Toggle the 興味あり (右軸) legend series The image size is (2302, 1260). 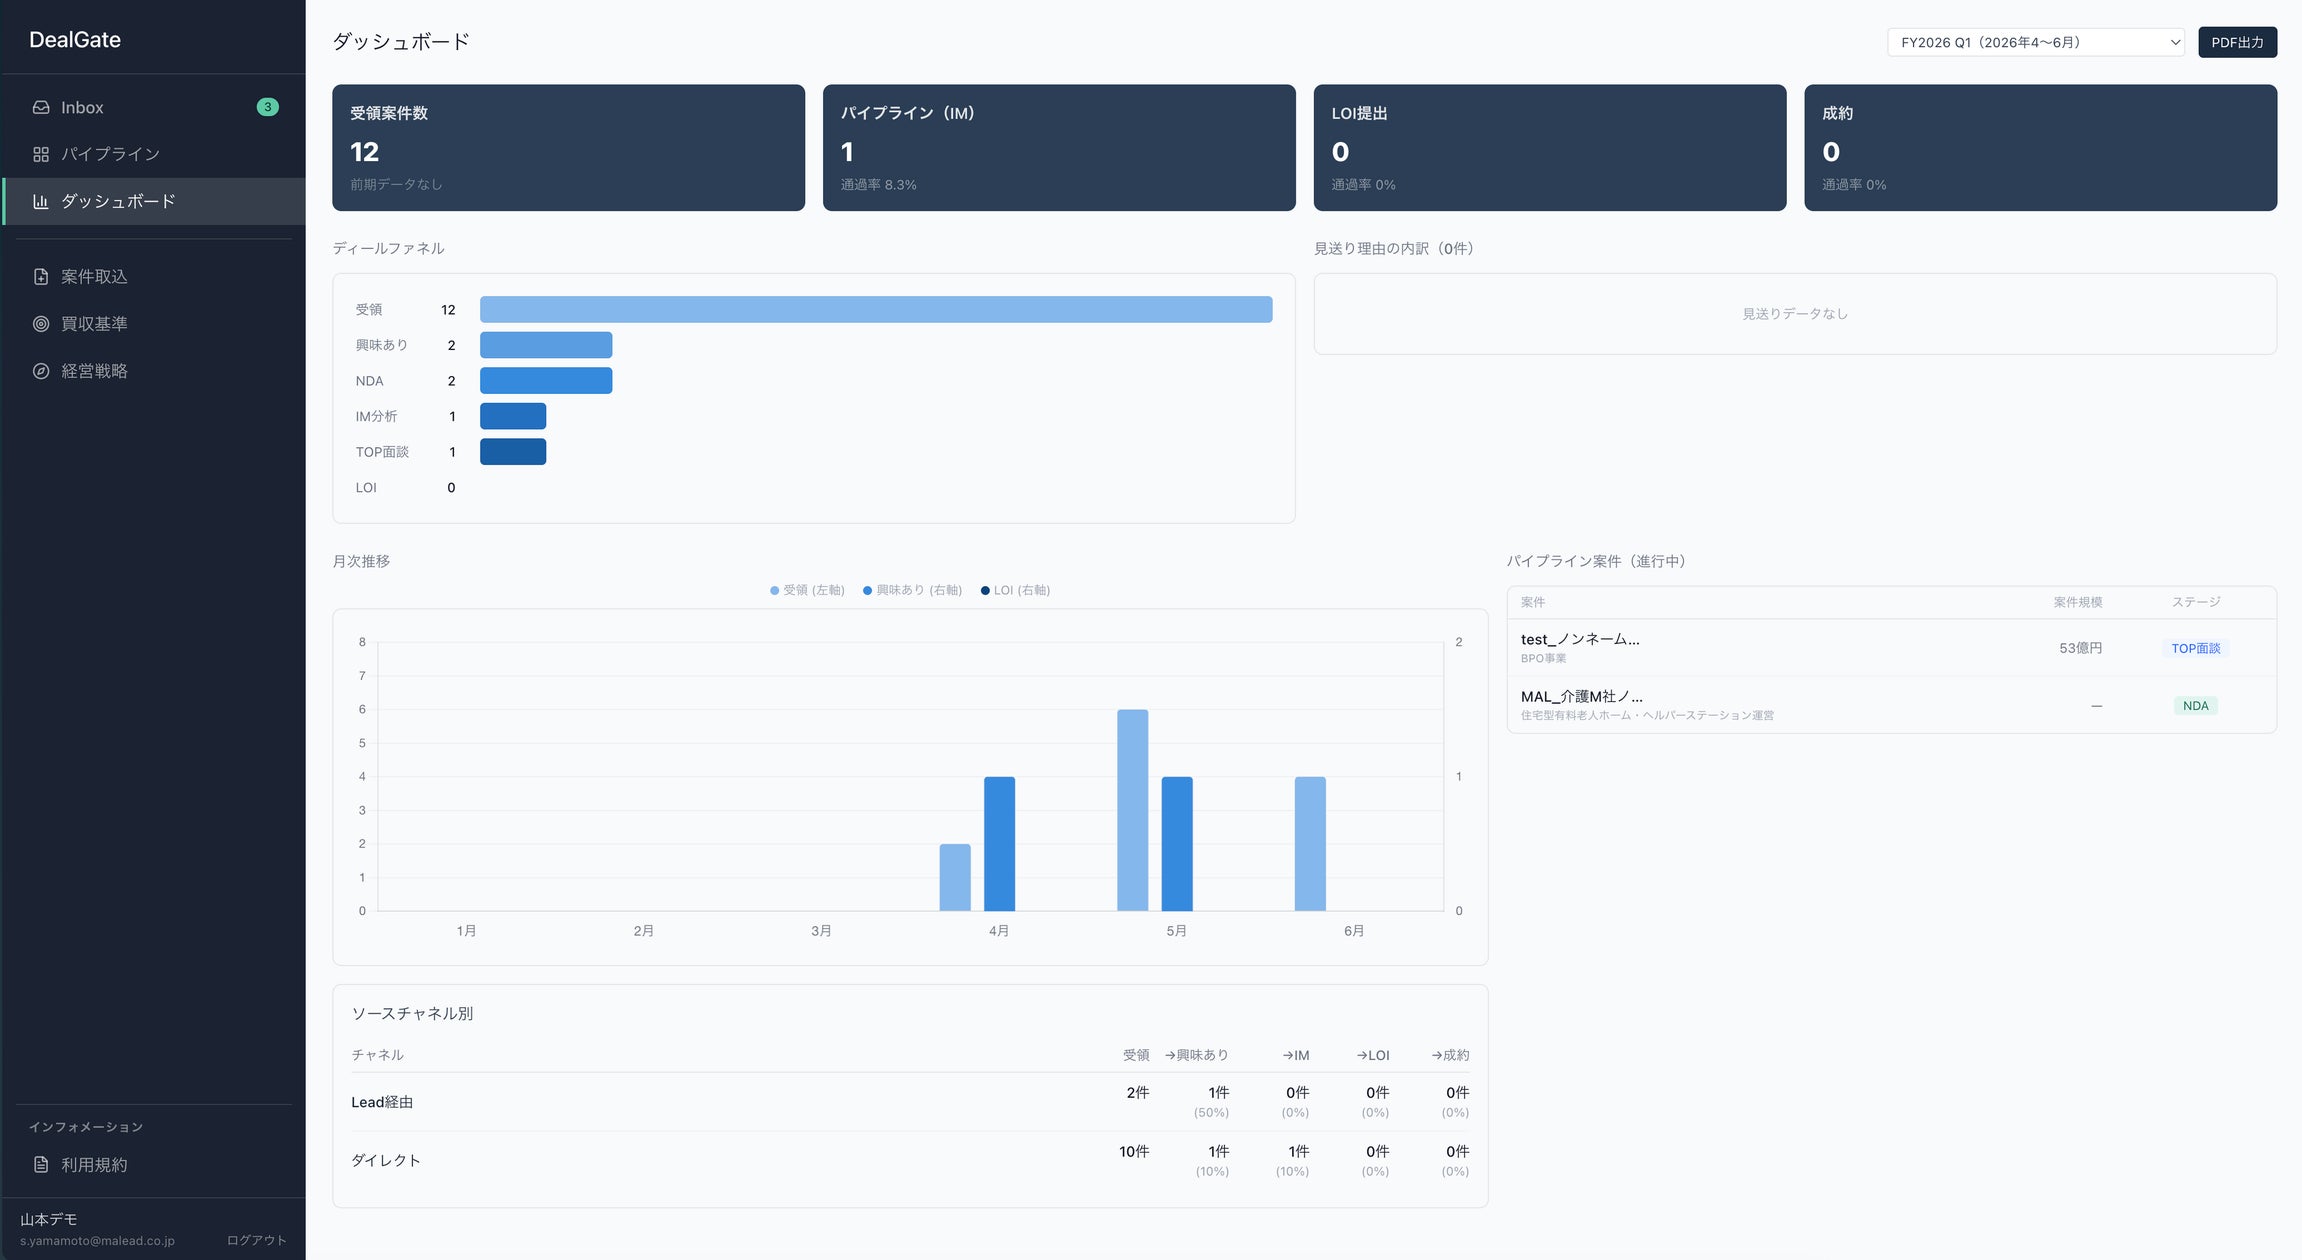coord(912,590)
